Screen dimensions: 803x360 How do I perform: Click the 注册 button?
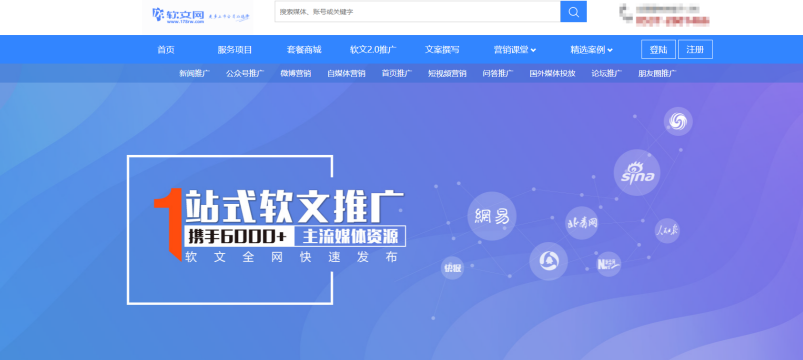(695, 50)
